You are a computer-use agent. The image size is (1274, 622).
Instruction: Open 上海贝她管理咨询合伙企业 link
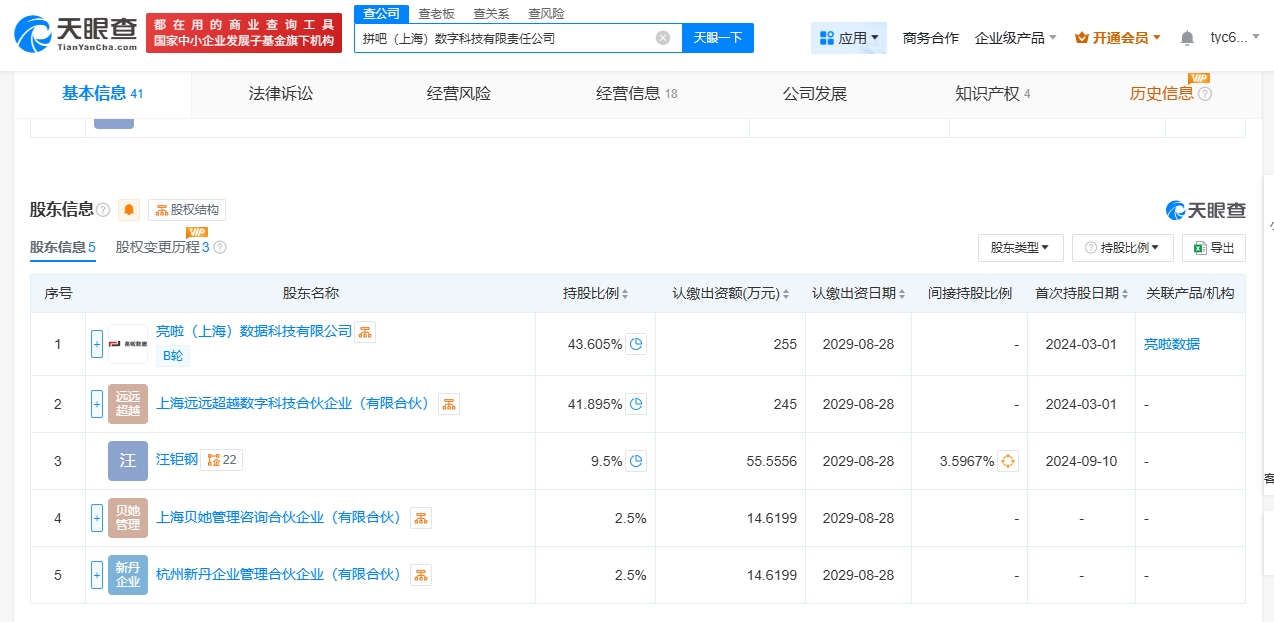pyautogui.click(x=280, y=517)
